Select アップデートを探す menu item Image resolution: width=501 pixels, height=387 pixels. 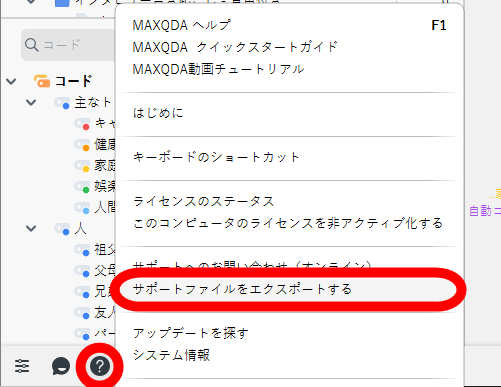coord(191,333)
